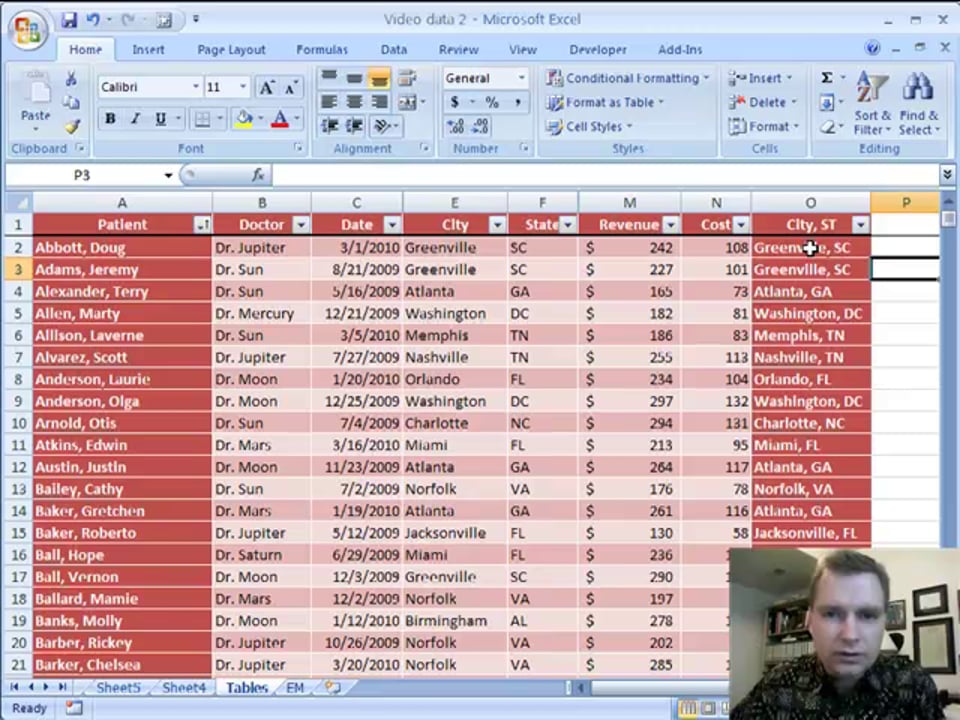Undo the last action
Image resolution: width=960 pixels, height=720 pixels.
click(93, 20)
